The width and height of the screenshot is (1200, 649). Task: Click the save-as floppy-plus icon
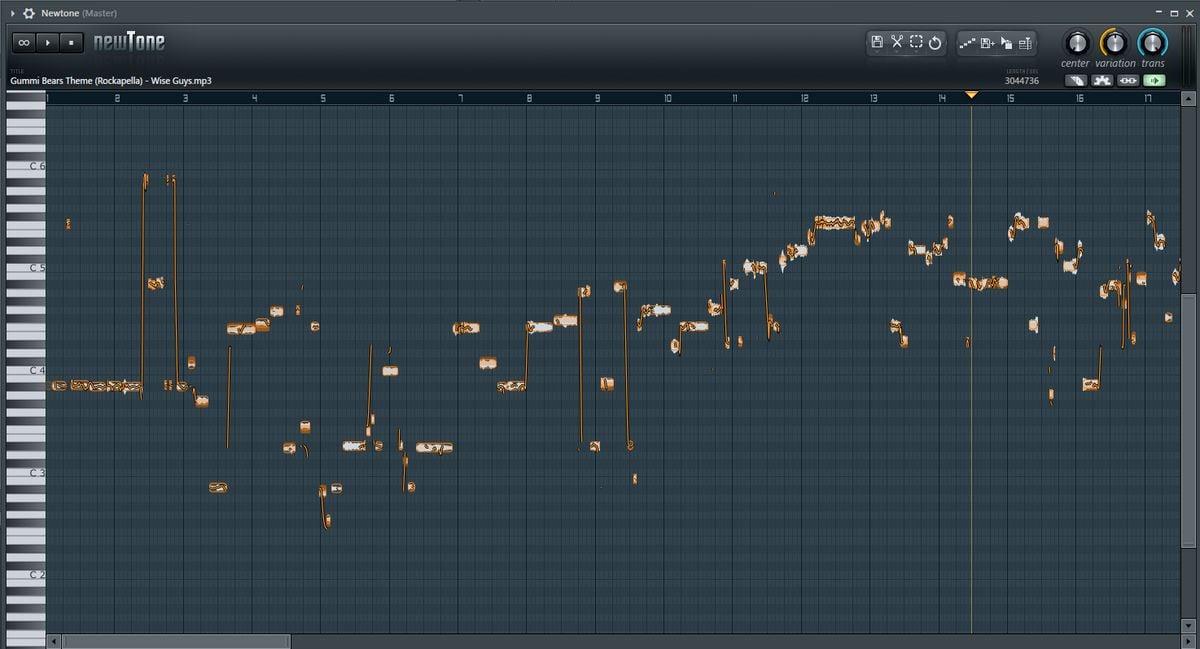click(x=987, y=43)
